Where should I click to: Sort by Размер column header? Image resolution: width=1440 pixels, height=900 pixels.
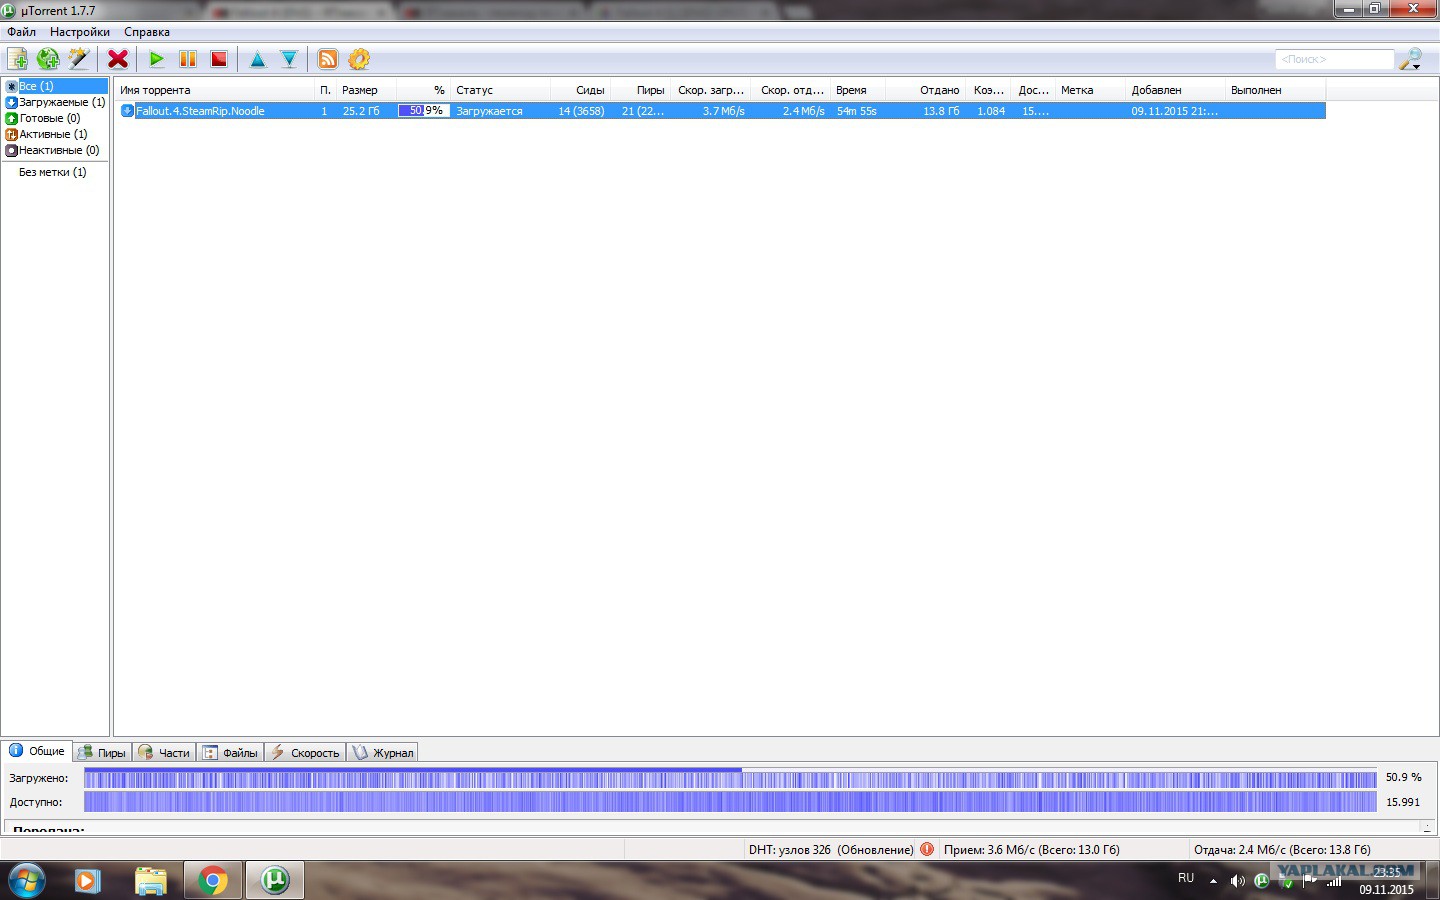tap(366, 90)
